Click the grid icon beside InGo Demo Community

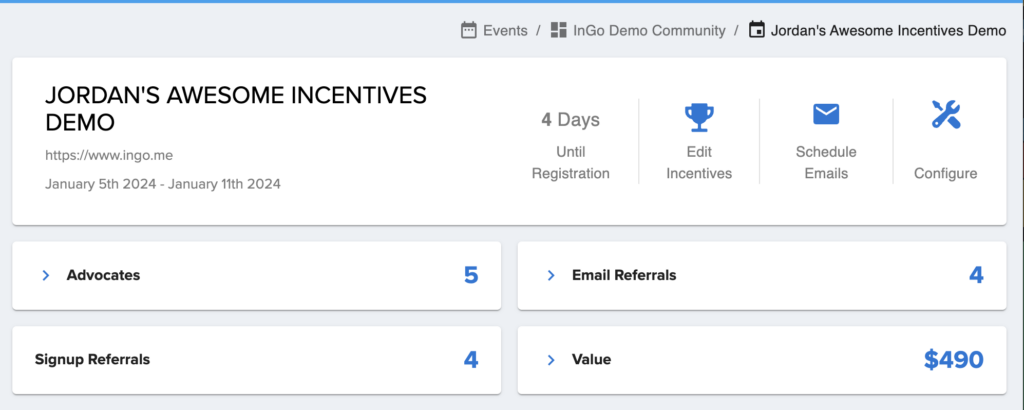pos(558,31)
